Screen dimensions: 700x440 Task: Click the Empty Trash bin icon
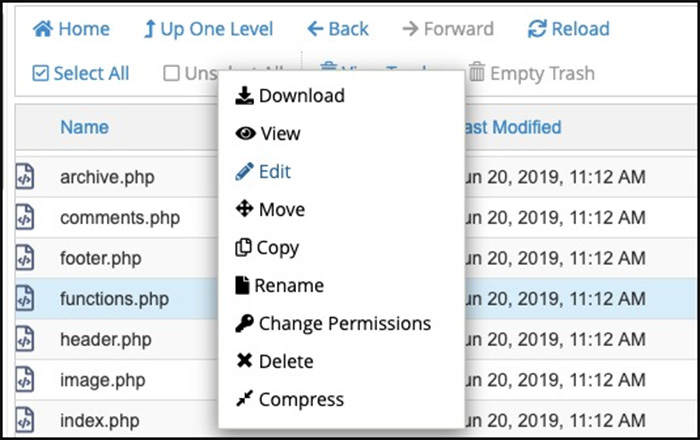point(476,71)
